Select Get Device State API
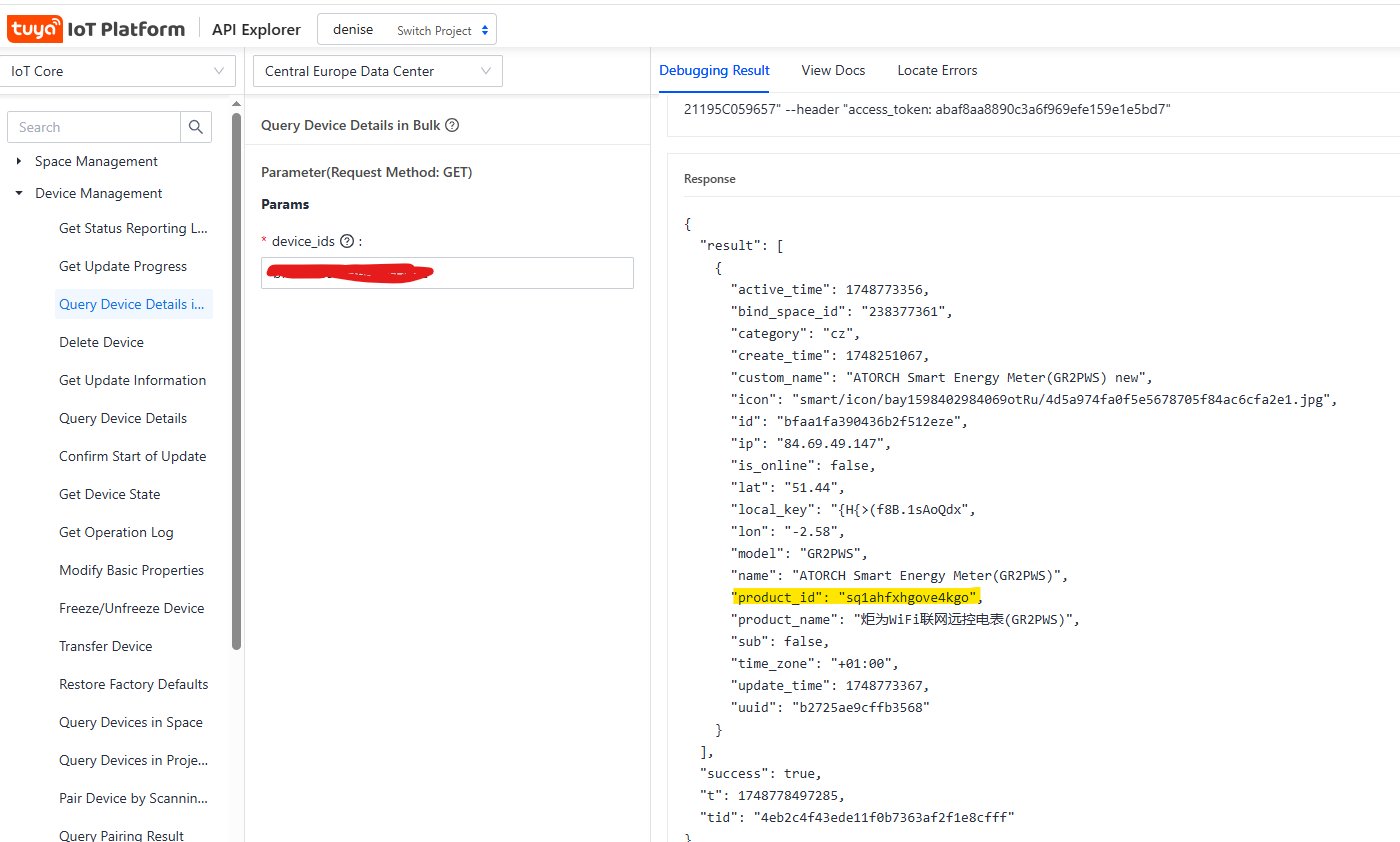1400x842 pixels. click(109, 494)
